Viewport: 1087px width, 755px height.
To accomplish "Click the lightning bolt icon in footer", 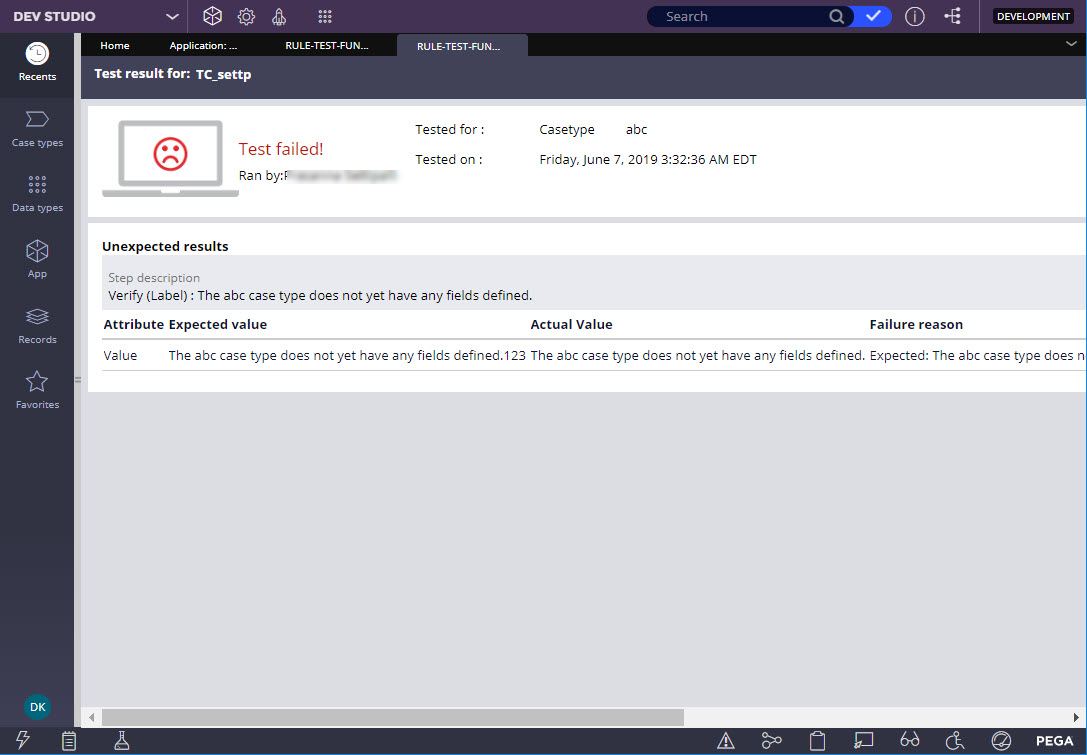I will click(23, 740).
